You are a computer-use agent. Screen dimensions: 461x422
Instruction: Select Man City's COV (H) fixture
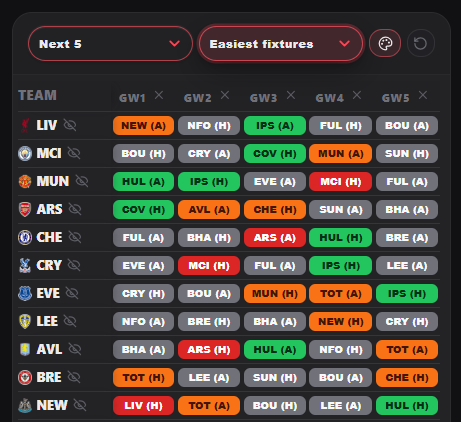pyautogui.click(x=275, y=154)
